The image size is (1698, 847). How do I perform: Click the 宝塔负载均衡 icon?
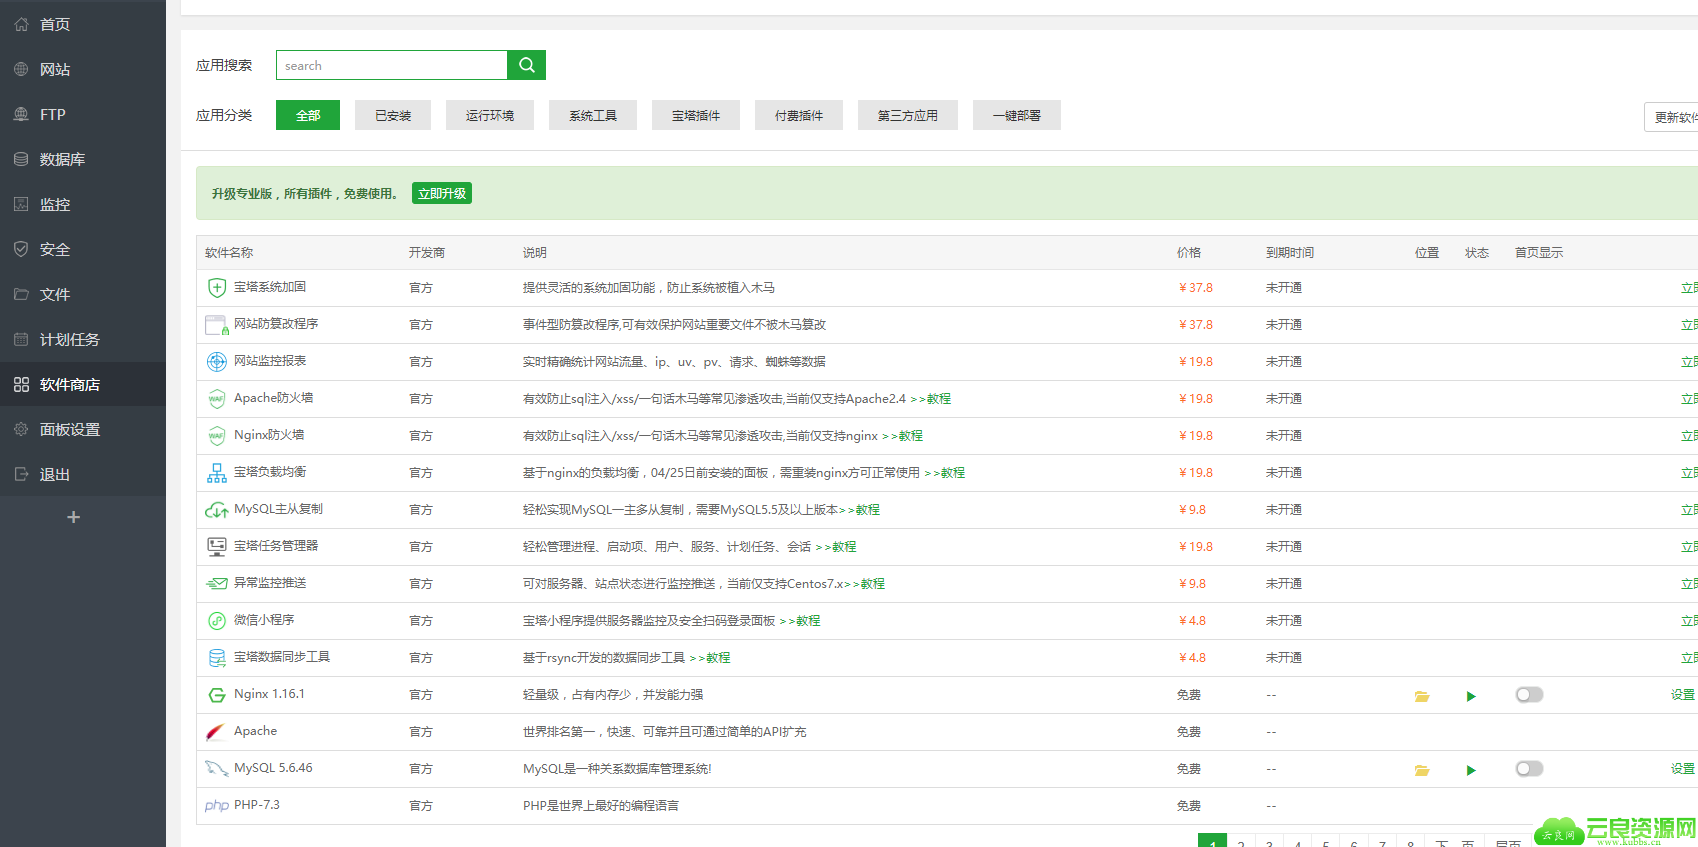click(216, 473)
